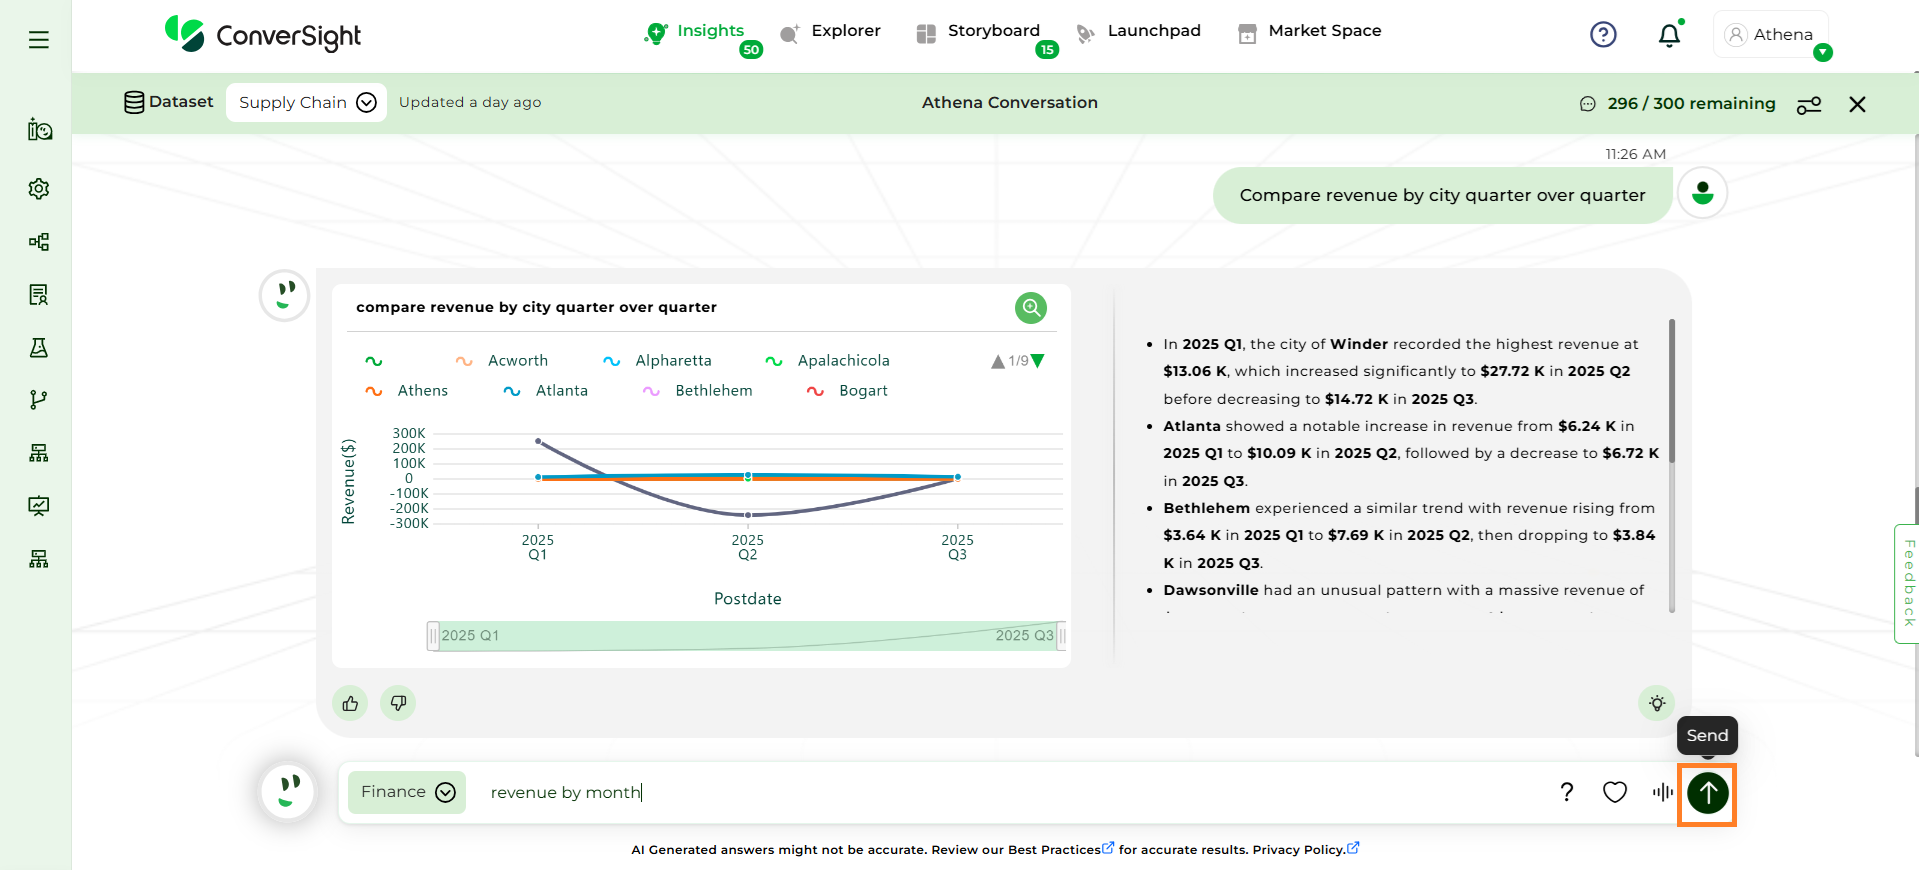The image size is (1919, 870).
Task: Open the Finance category dropdown
Action: coord(407,792)
